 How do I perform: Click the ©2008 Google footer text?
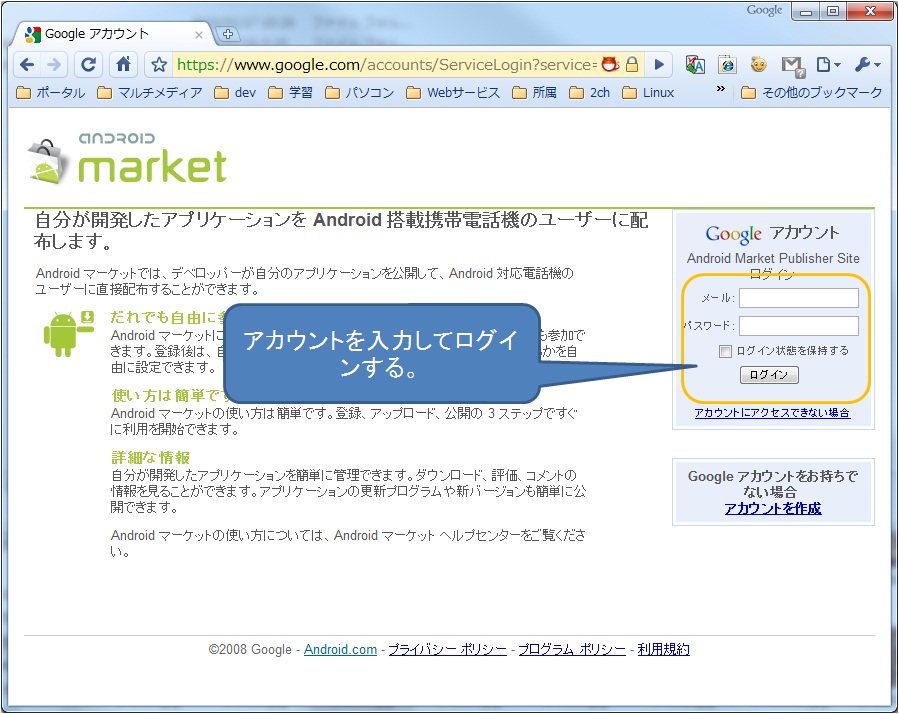250,650
